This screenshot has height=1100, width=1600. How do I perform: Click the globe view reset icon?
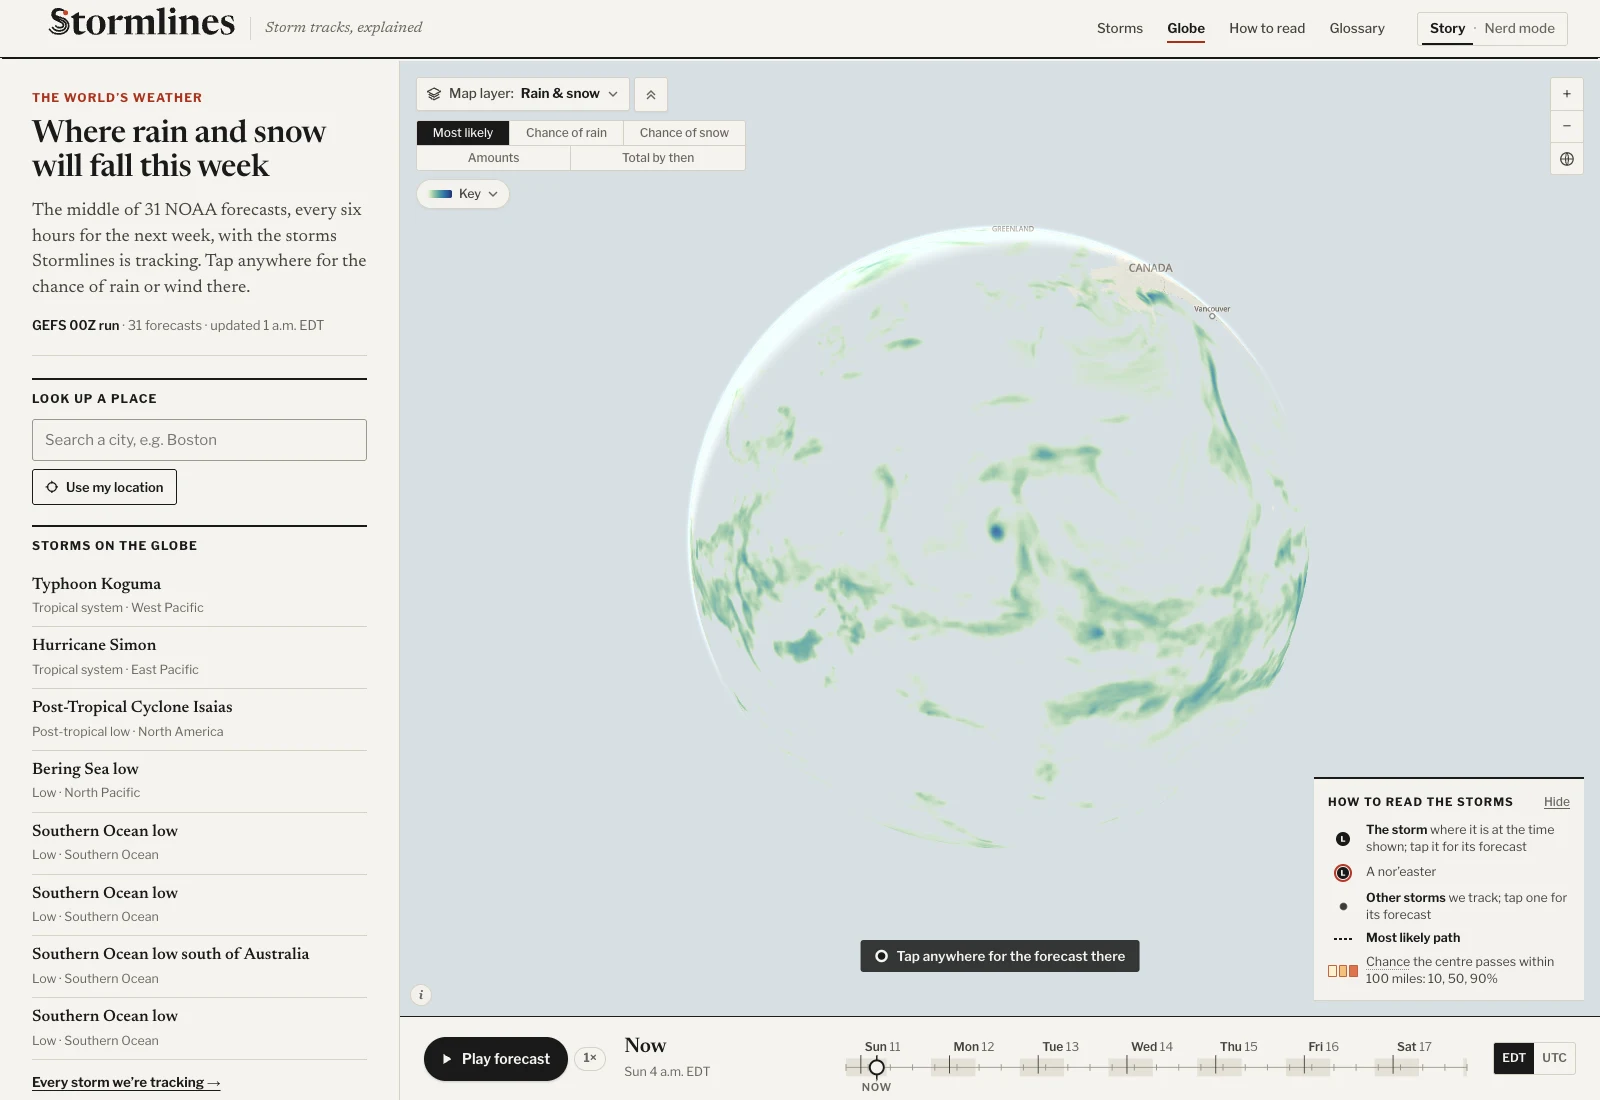pos(1566,159)
